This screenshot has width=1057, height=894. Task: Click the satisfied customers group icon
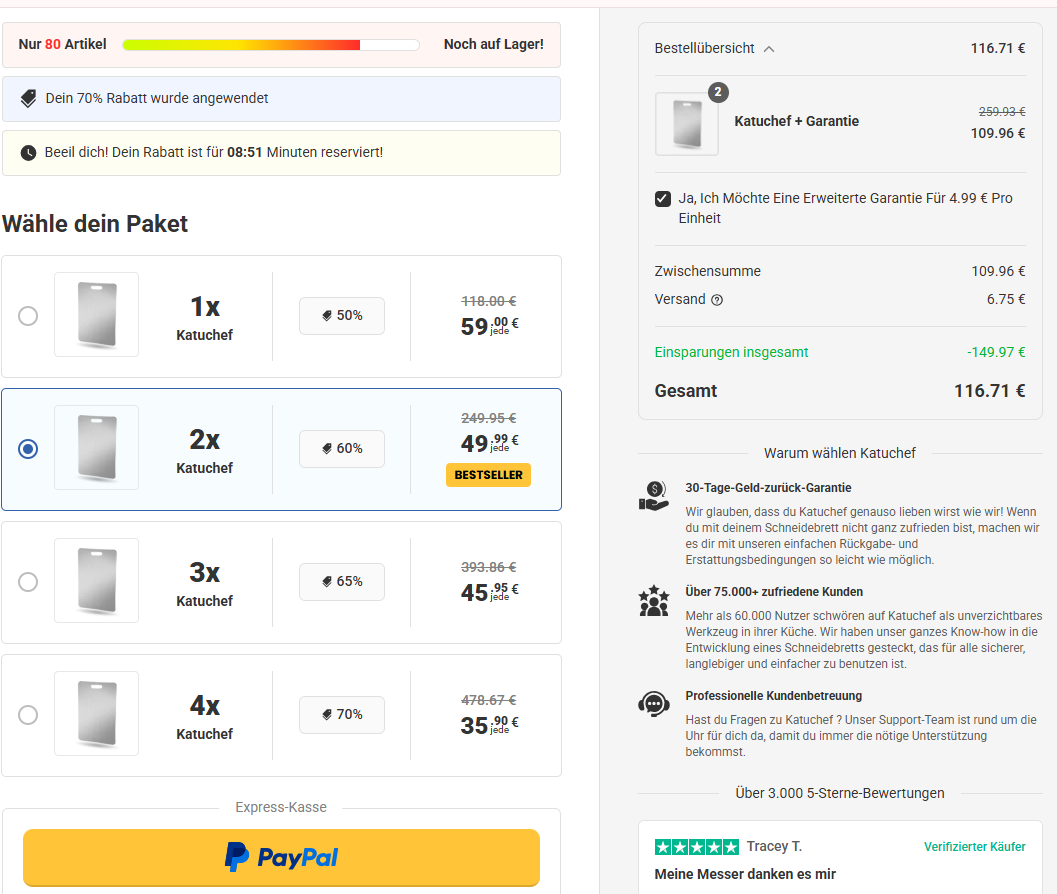(x=653, y=600)
